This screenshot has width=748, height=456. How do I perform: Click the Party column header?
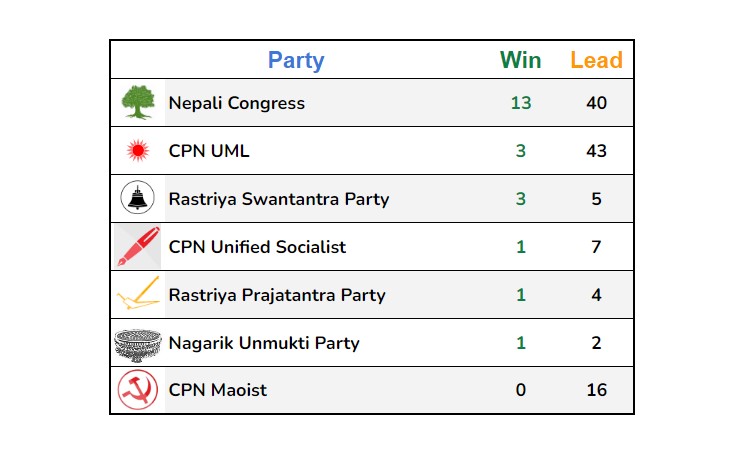[x=296, y=61]
